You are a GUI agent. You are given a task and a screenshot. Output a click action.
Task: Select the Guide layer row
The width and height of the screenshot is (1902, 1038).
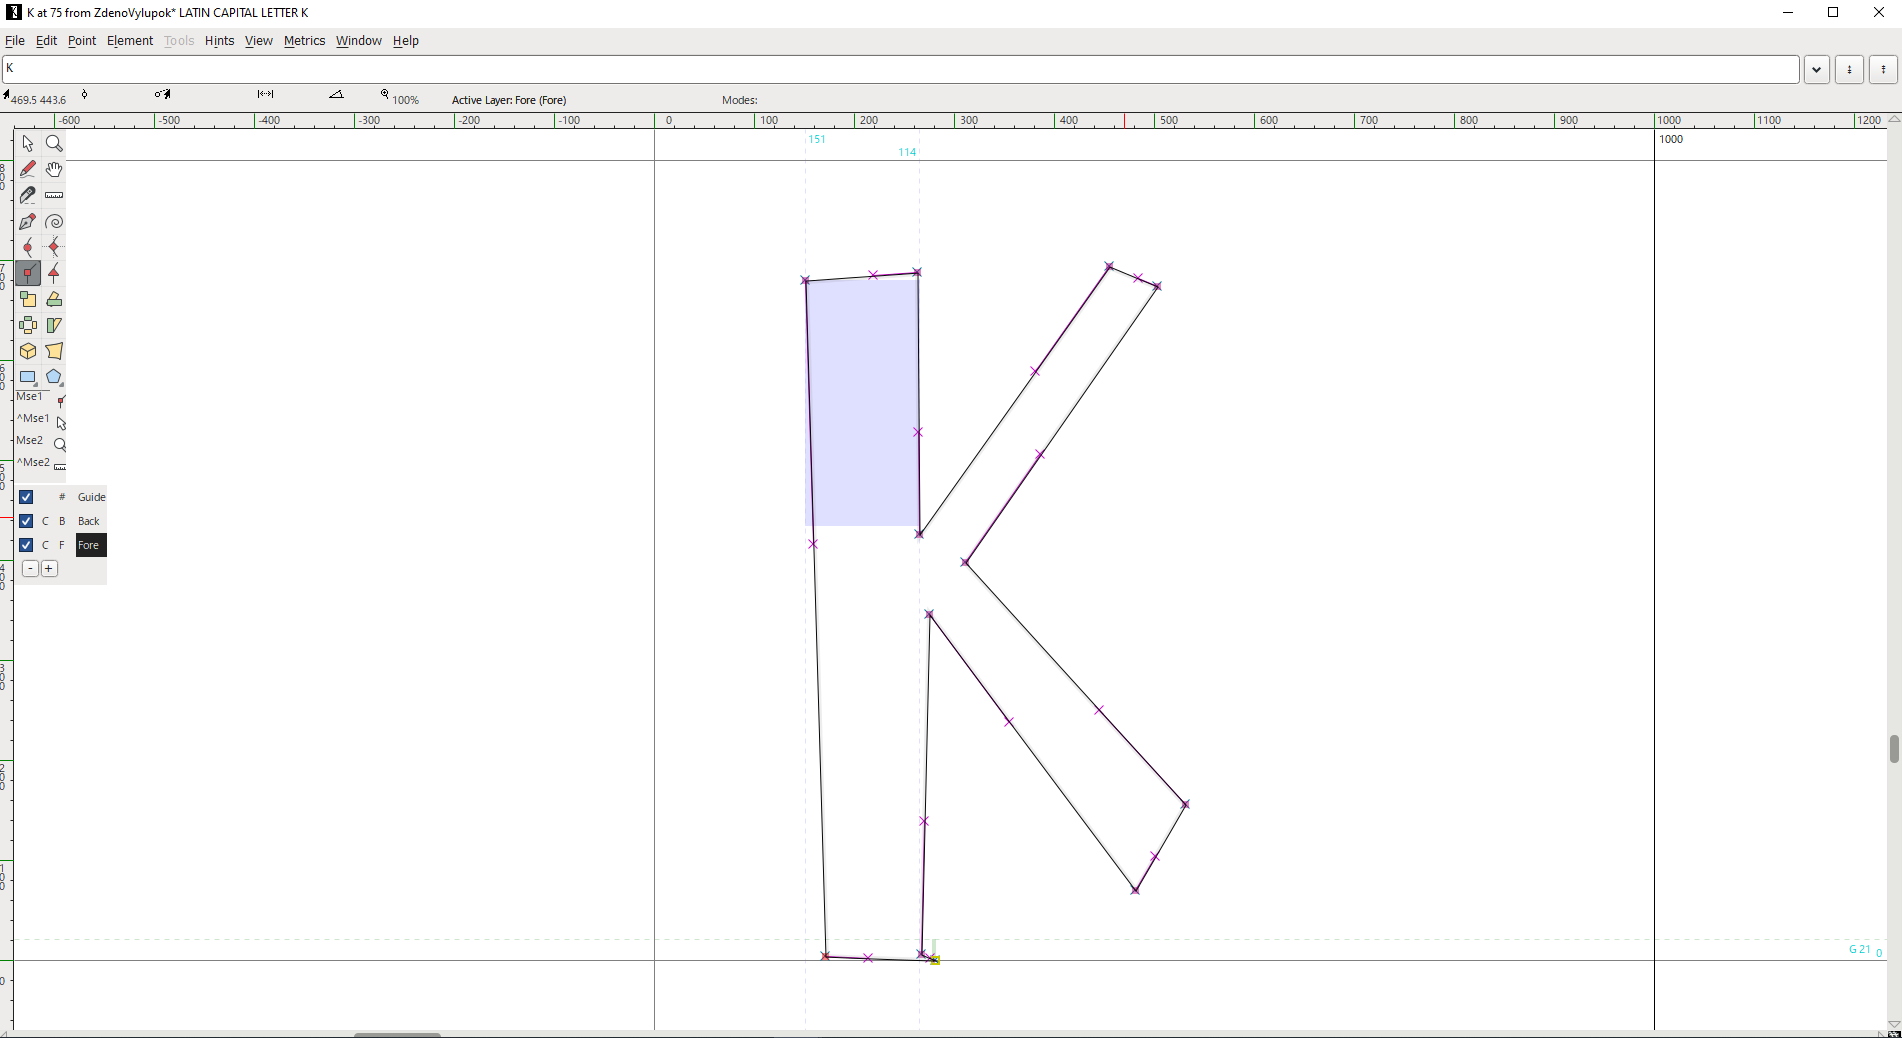pos(91,497)
